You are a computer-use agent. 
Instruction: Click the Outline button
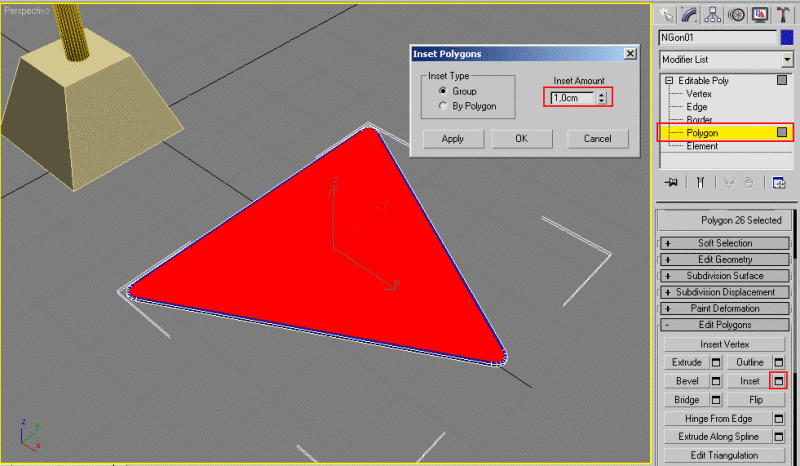(x=749, y=362)
